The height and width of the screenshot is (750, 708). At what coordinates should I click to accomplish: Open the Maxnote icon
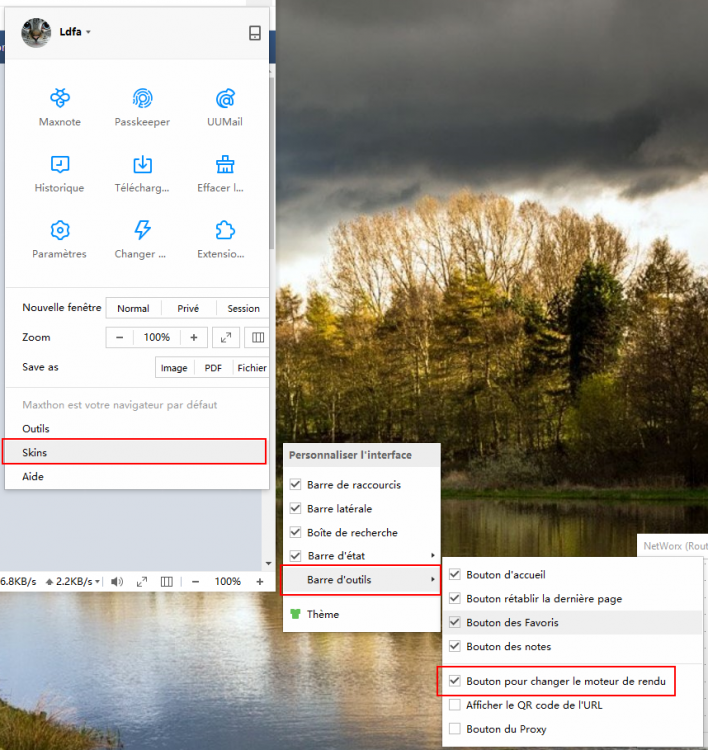(59, 99)
